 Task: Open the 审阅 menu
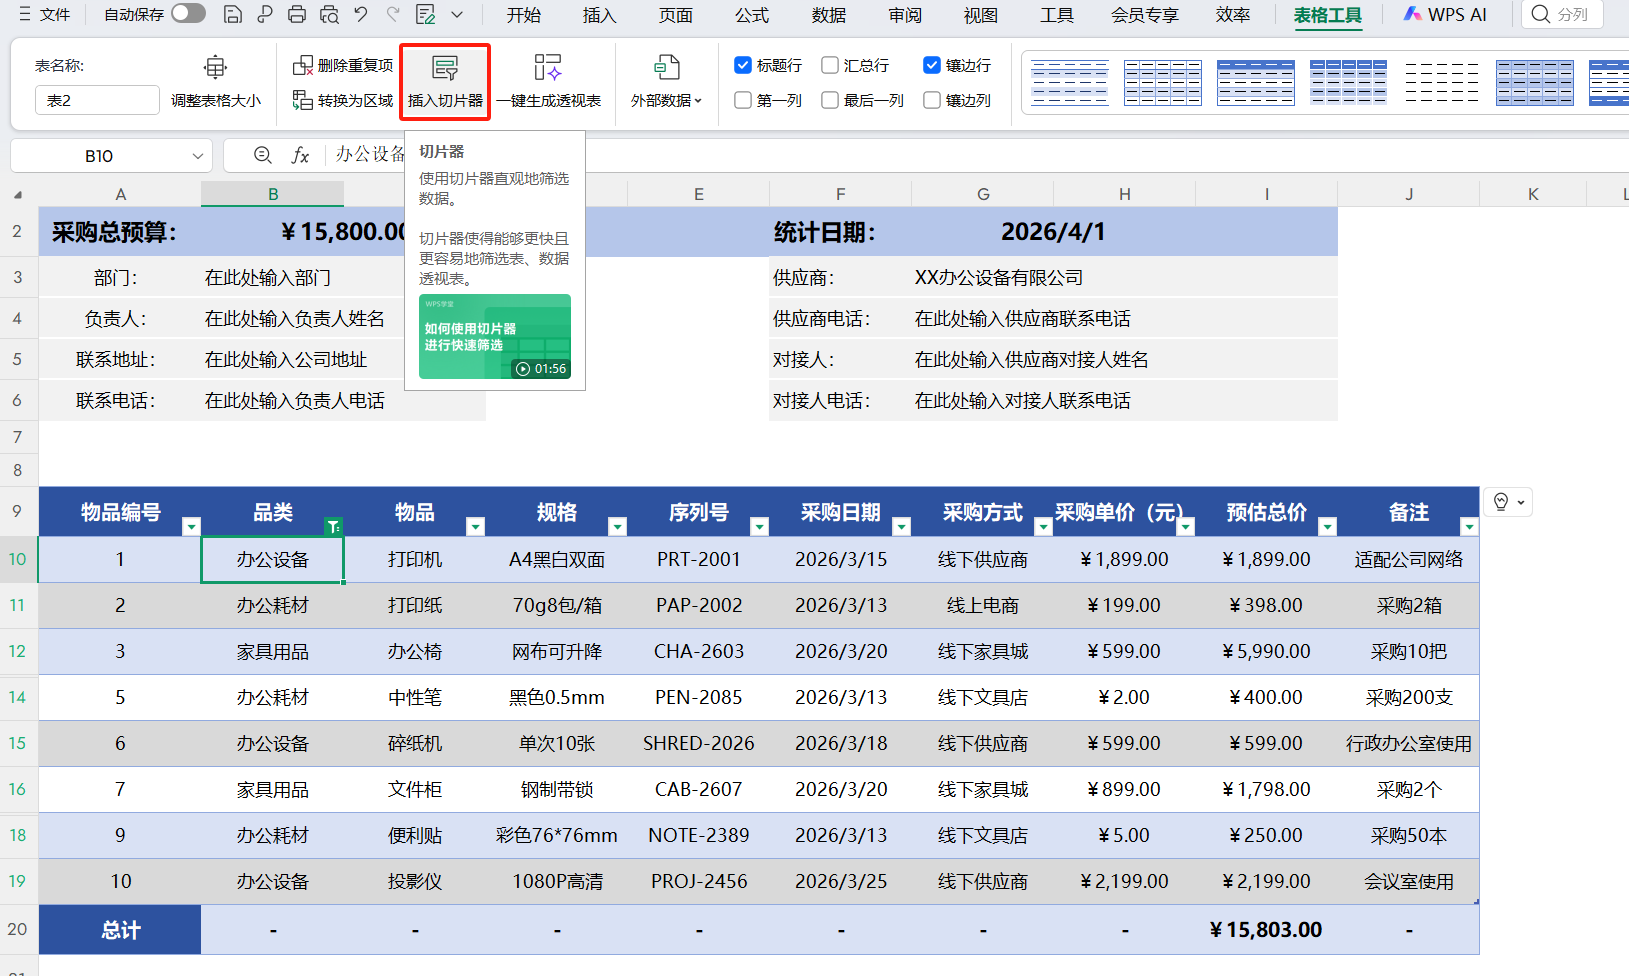[904, 14]
